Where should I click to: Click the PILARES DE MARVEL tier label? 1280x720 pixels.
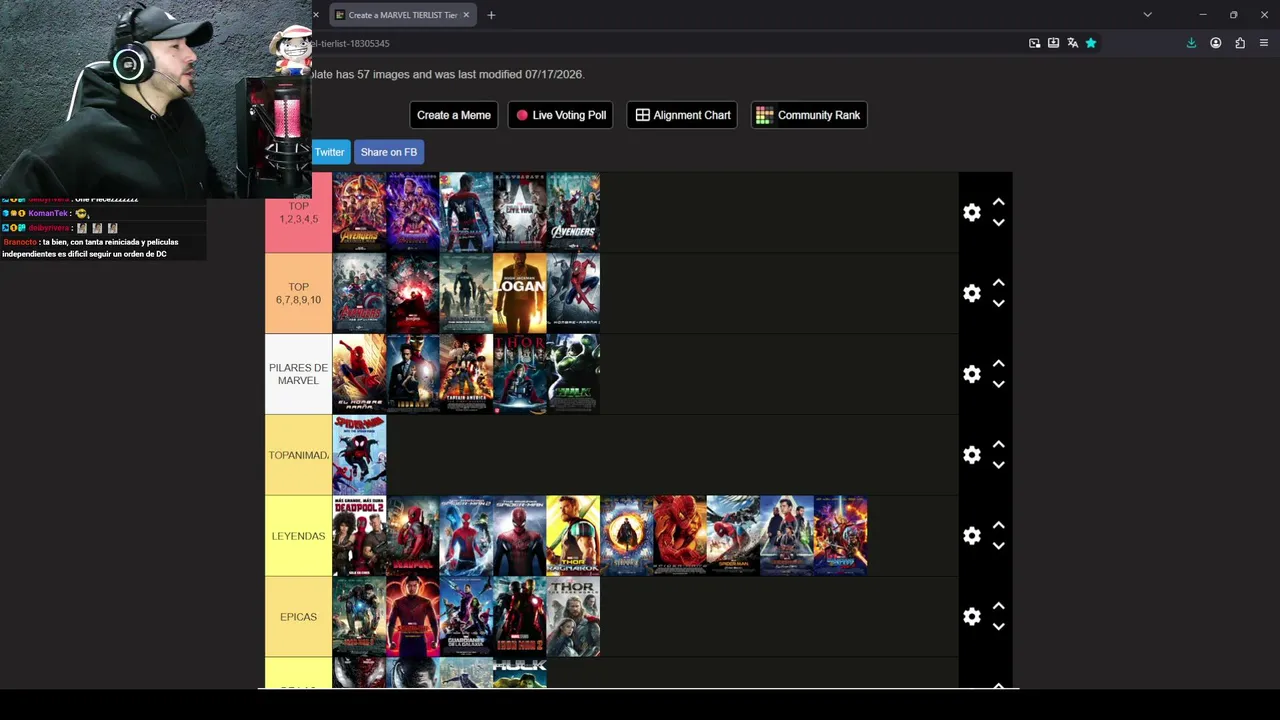(x=298, y=374)
